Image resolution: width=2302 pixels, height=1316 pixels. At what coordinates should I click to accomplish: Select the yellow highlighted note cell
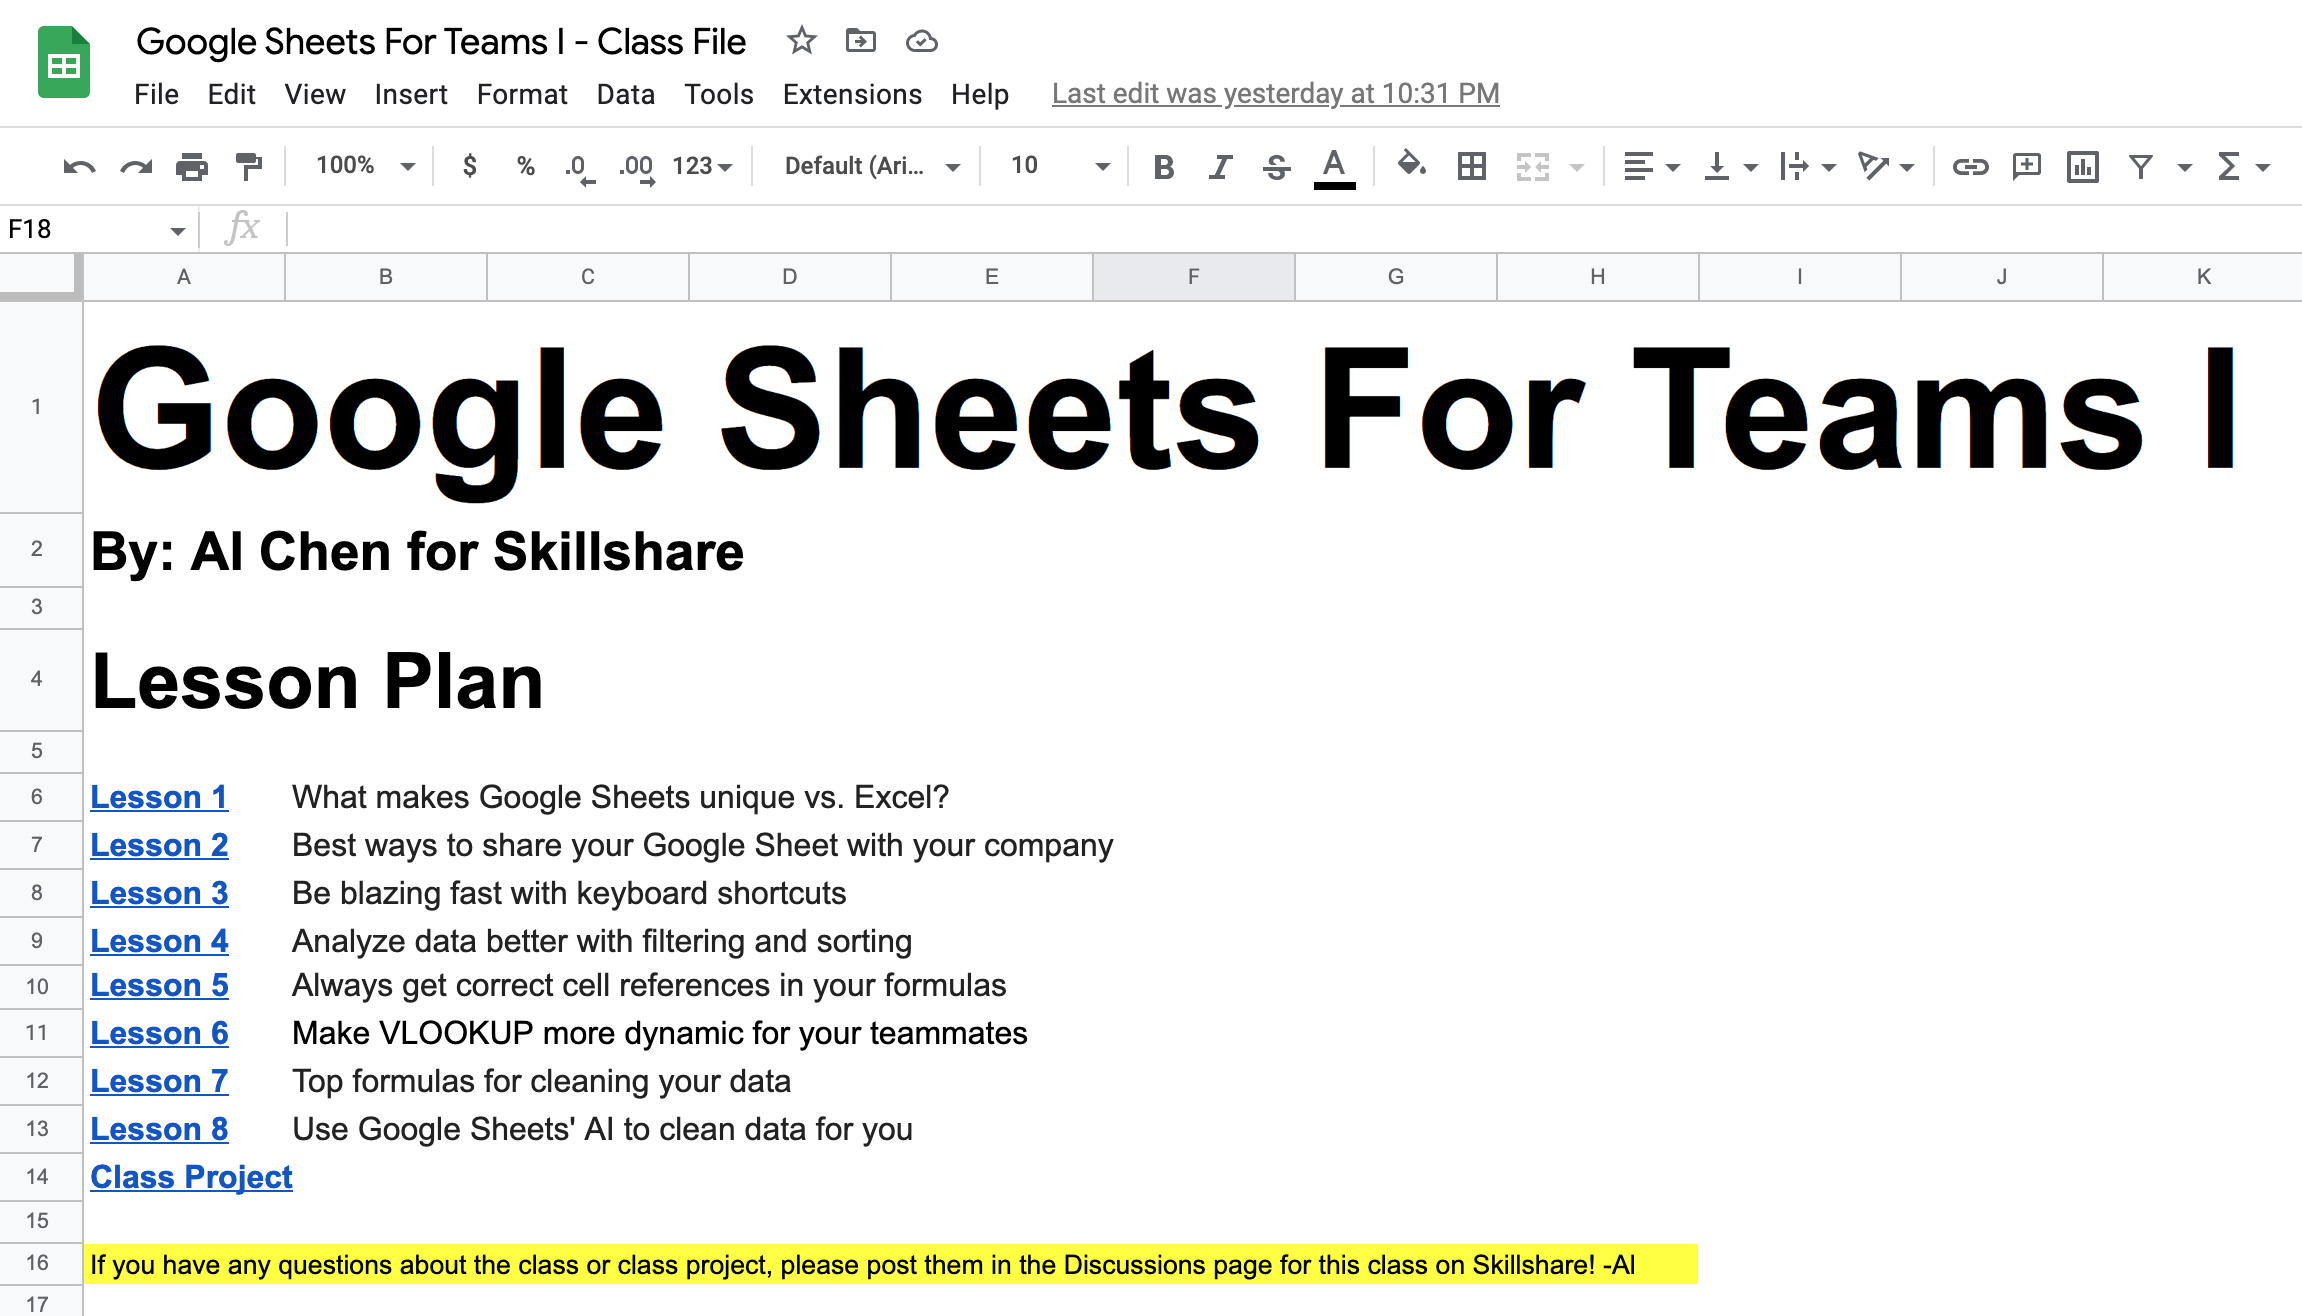tap(890, 1264)
